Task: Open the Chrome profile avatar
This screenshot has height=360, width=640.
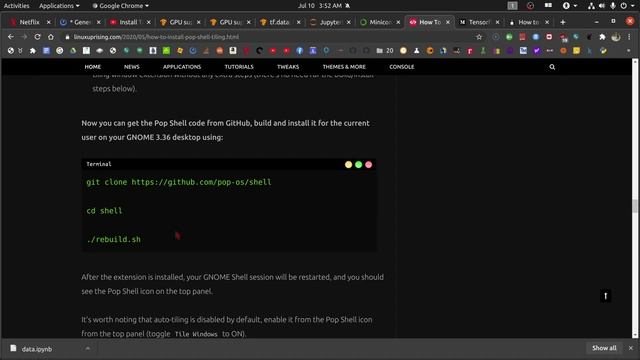Action: click(x=616, y=37)
